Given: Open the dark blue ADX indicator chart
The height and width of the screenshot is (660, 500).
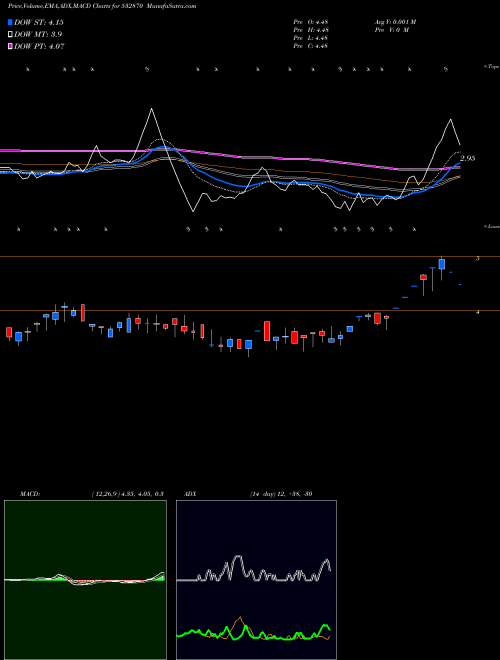Looking at the screenshot, I should 256,580.
